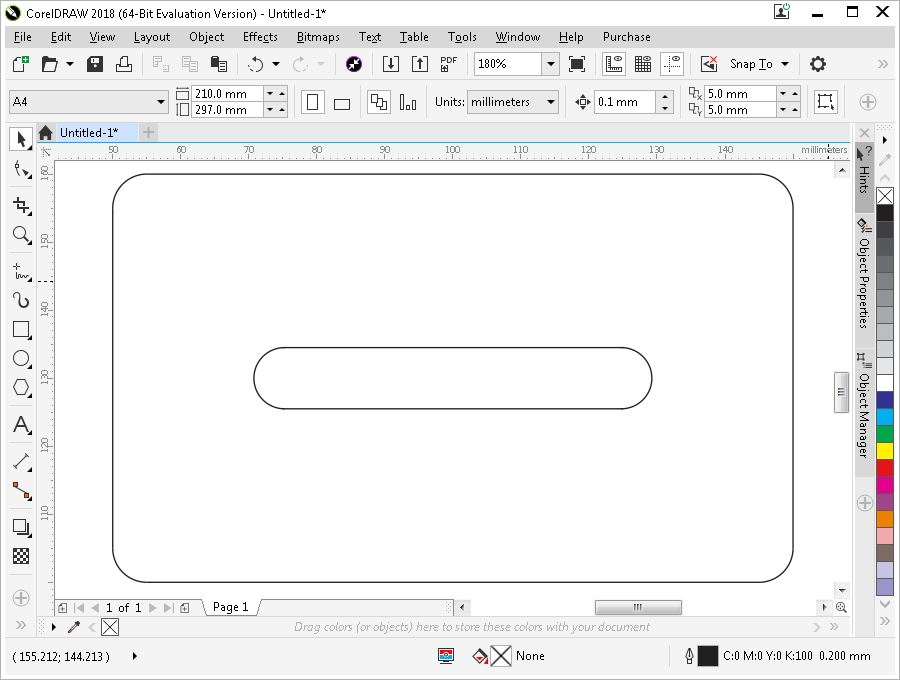Pick the Ellipse tool
The height and width of the screenshot is (680, 900).
pyautogui.click(x=21, y=358)
